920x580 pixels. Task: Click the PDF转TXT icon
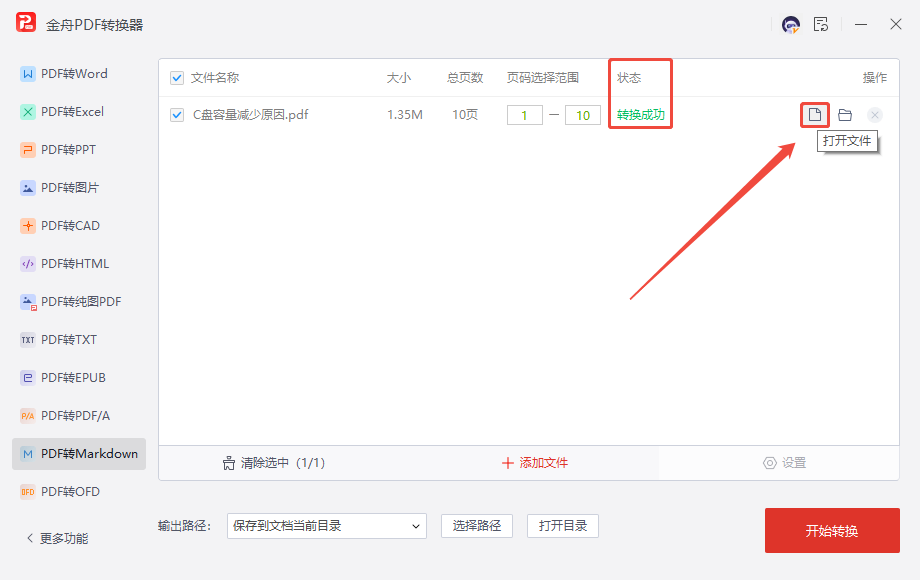(28, 340)
